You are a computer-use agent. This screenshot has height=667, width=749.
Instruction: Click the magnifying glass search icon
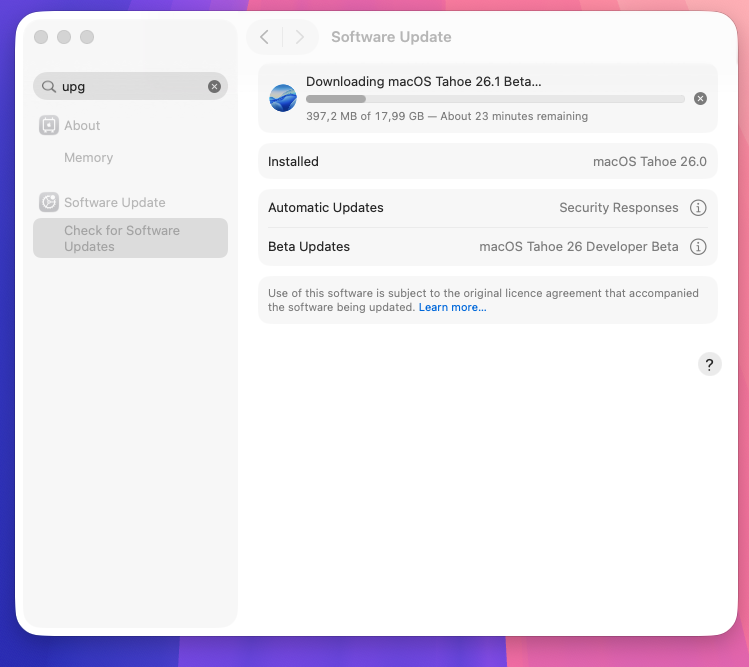pos(48,86)
